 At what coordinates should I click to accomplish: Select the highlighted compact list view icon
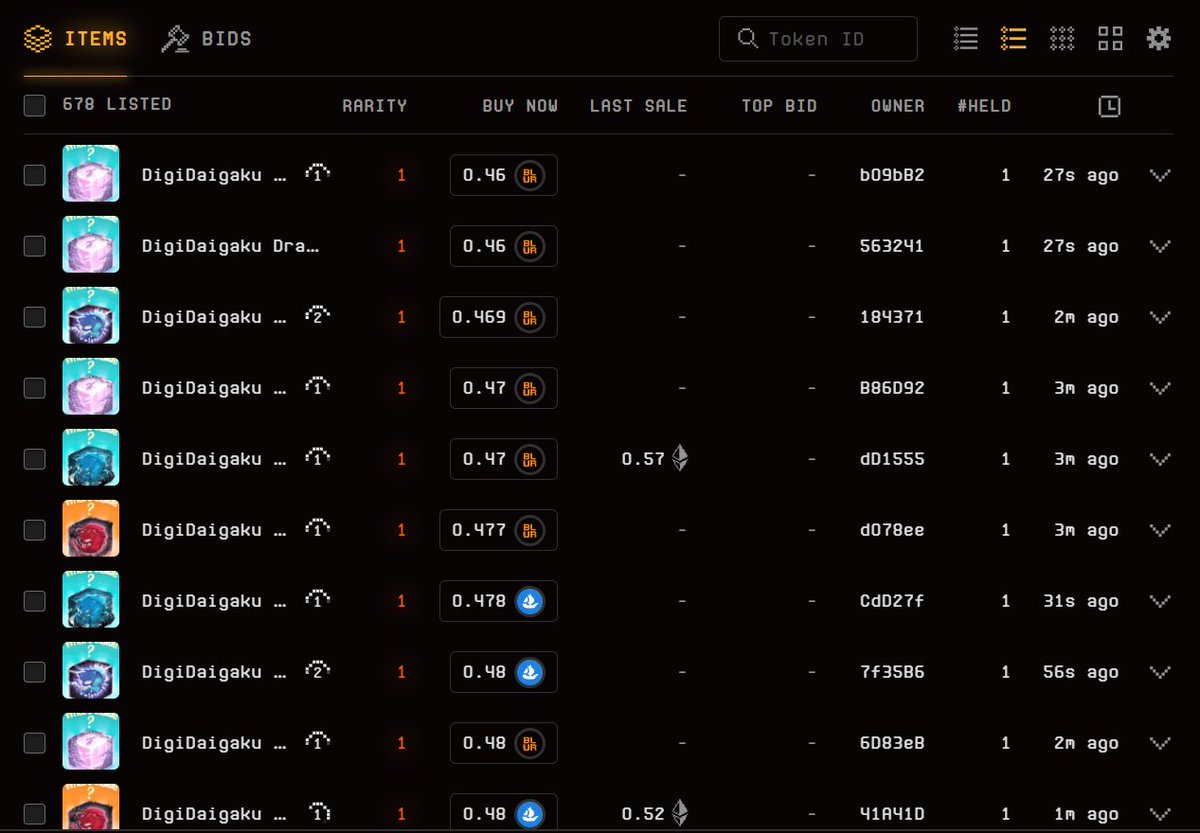coord(1014,39)
